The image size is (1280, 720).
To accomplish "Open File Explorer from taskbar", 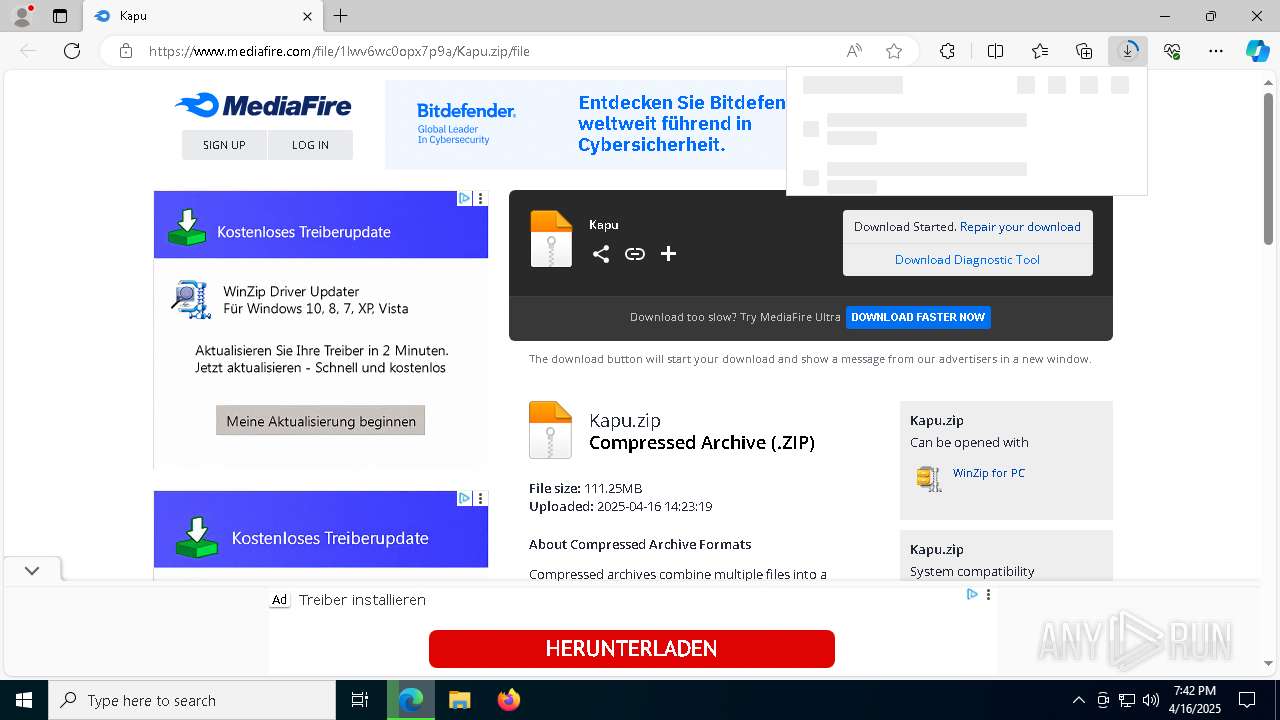I will point(459,700).
